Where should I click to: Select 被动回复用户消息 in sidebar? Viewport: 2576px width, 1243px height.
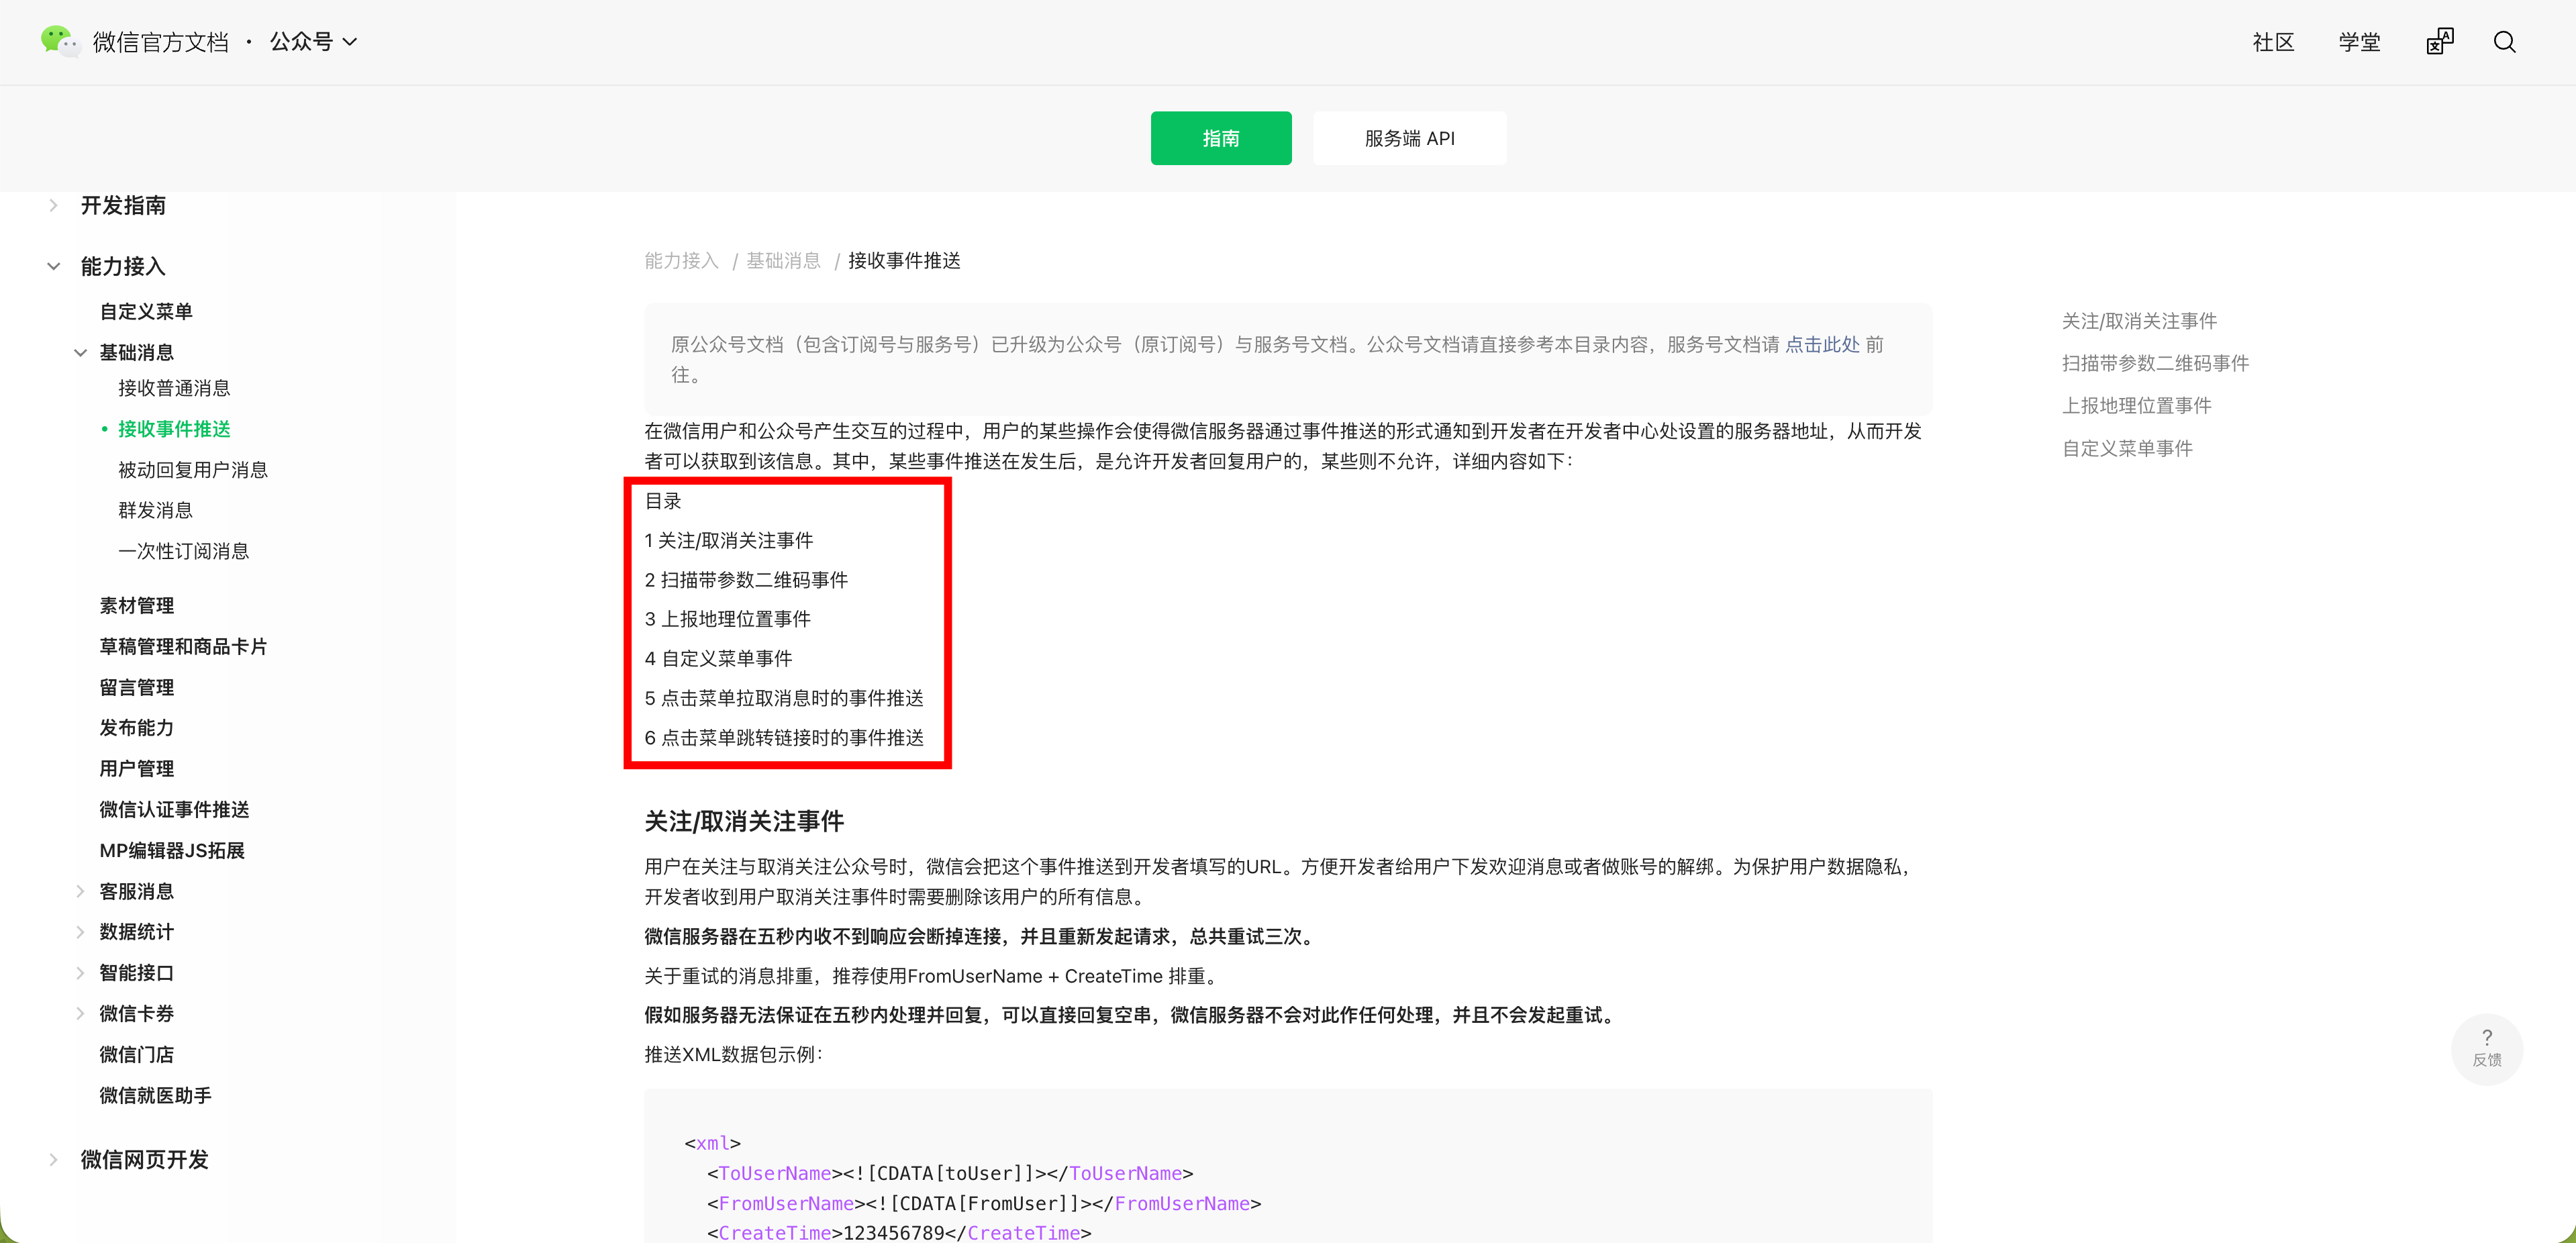click(x=192, y=470)
